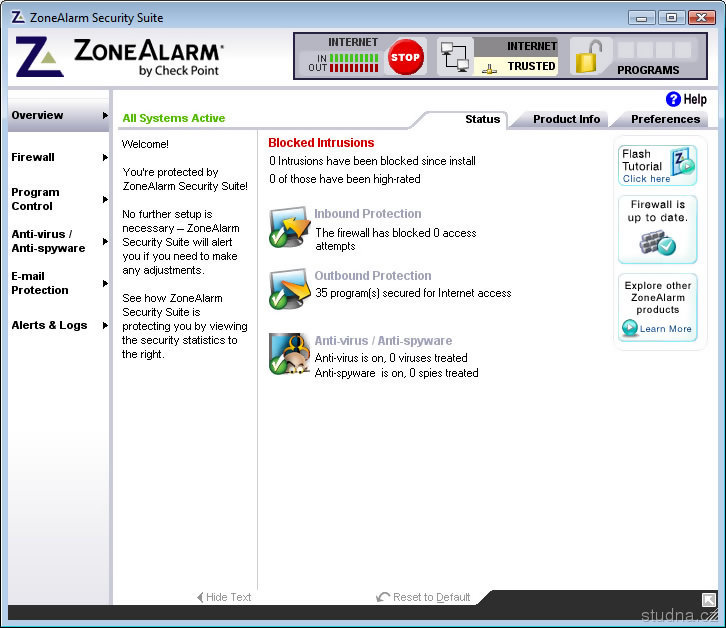The image size is (726, 628).
Task: Click Anti-virus / Anti-spyware heading link
Action: (383, 340)
